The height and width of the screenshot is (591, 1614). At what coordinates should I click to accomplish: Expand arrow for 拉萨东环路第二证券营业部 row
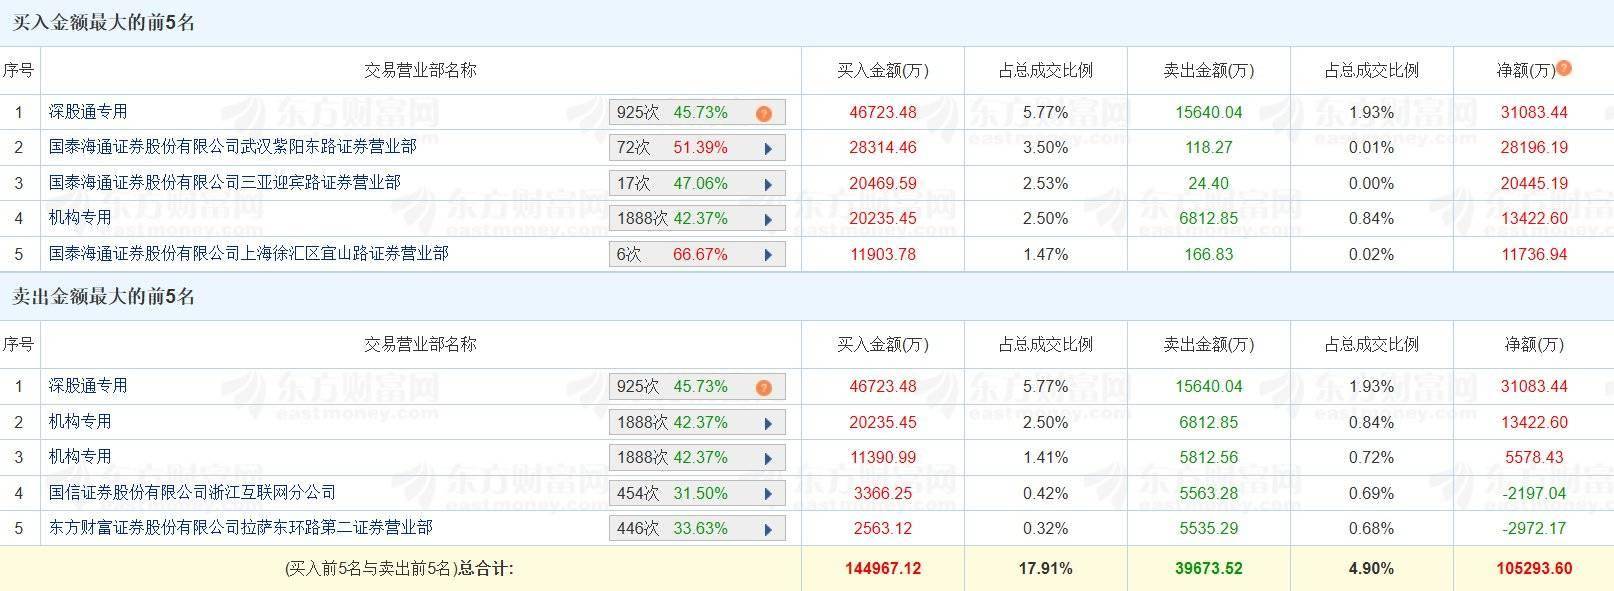(x=769, y=528)
